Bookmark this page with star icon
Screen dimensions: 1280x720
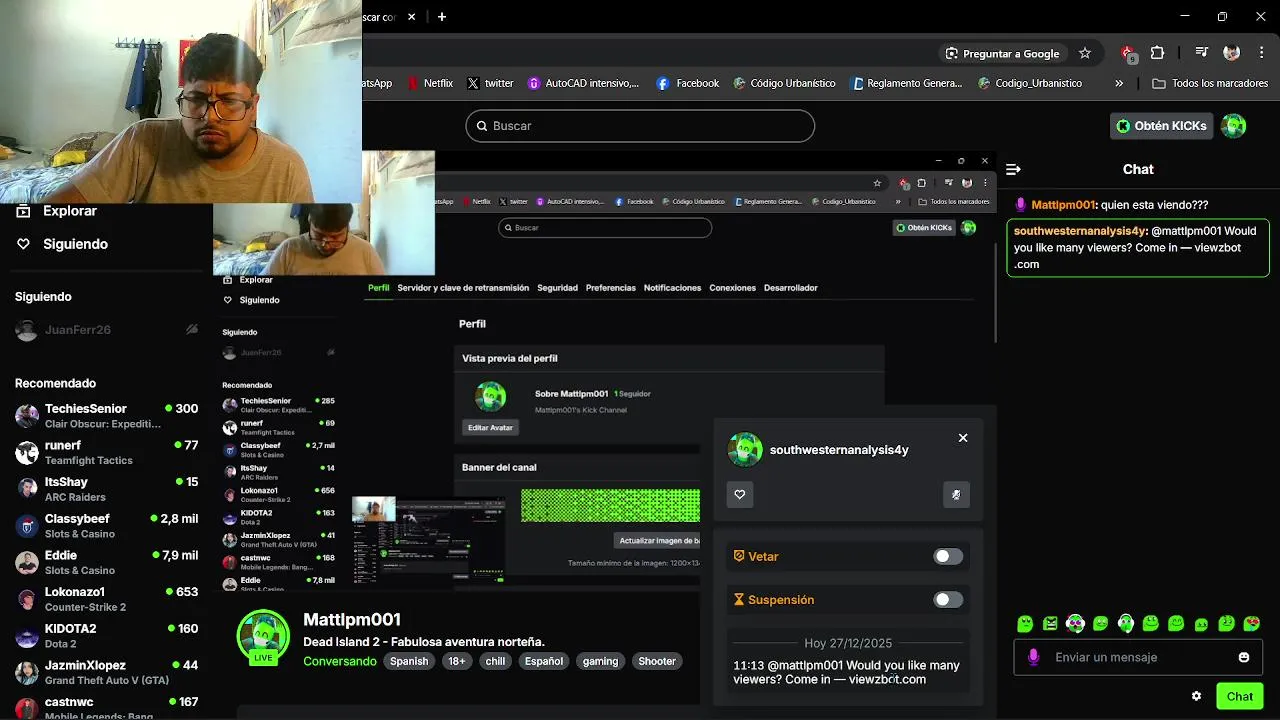point(1084,53)
